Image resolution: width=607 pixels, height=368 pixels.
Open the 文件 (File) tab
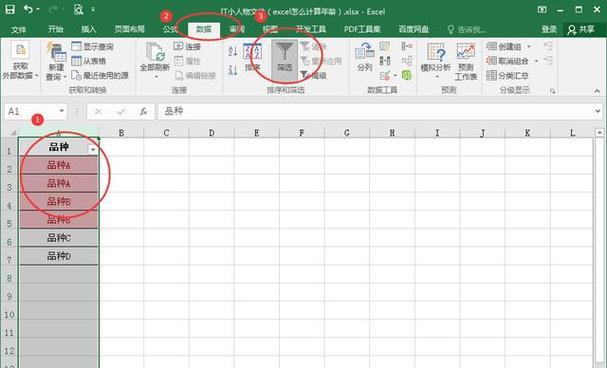click(19, 29)
